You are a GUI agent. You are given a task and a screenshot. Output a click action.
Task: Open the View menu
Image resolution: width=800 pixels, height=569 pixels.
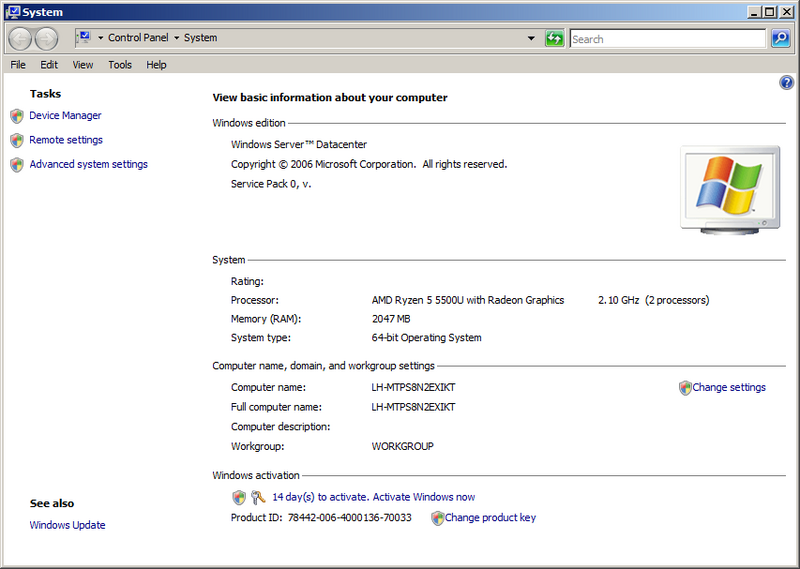coord(83,65)
